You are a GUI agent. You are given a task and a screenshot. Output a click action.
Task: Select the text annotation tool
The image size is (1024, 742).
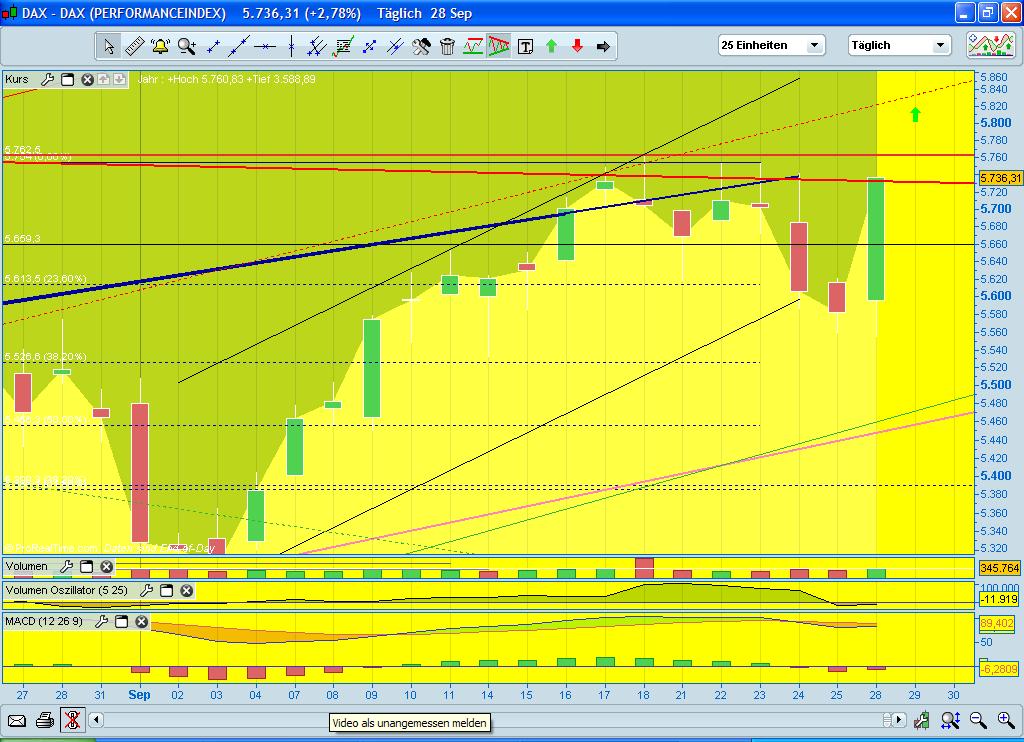tap(525, 46)
